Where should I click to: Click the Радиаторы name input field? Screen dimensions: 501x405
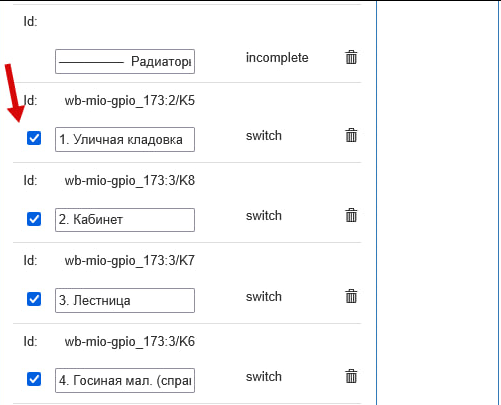[x=125, y=61]
